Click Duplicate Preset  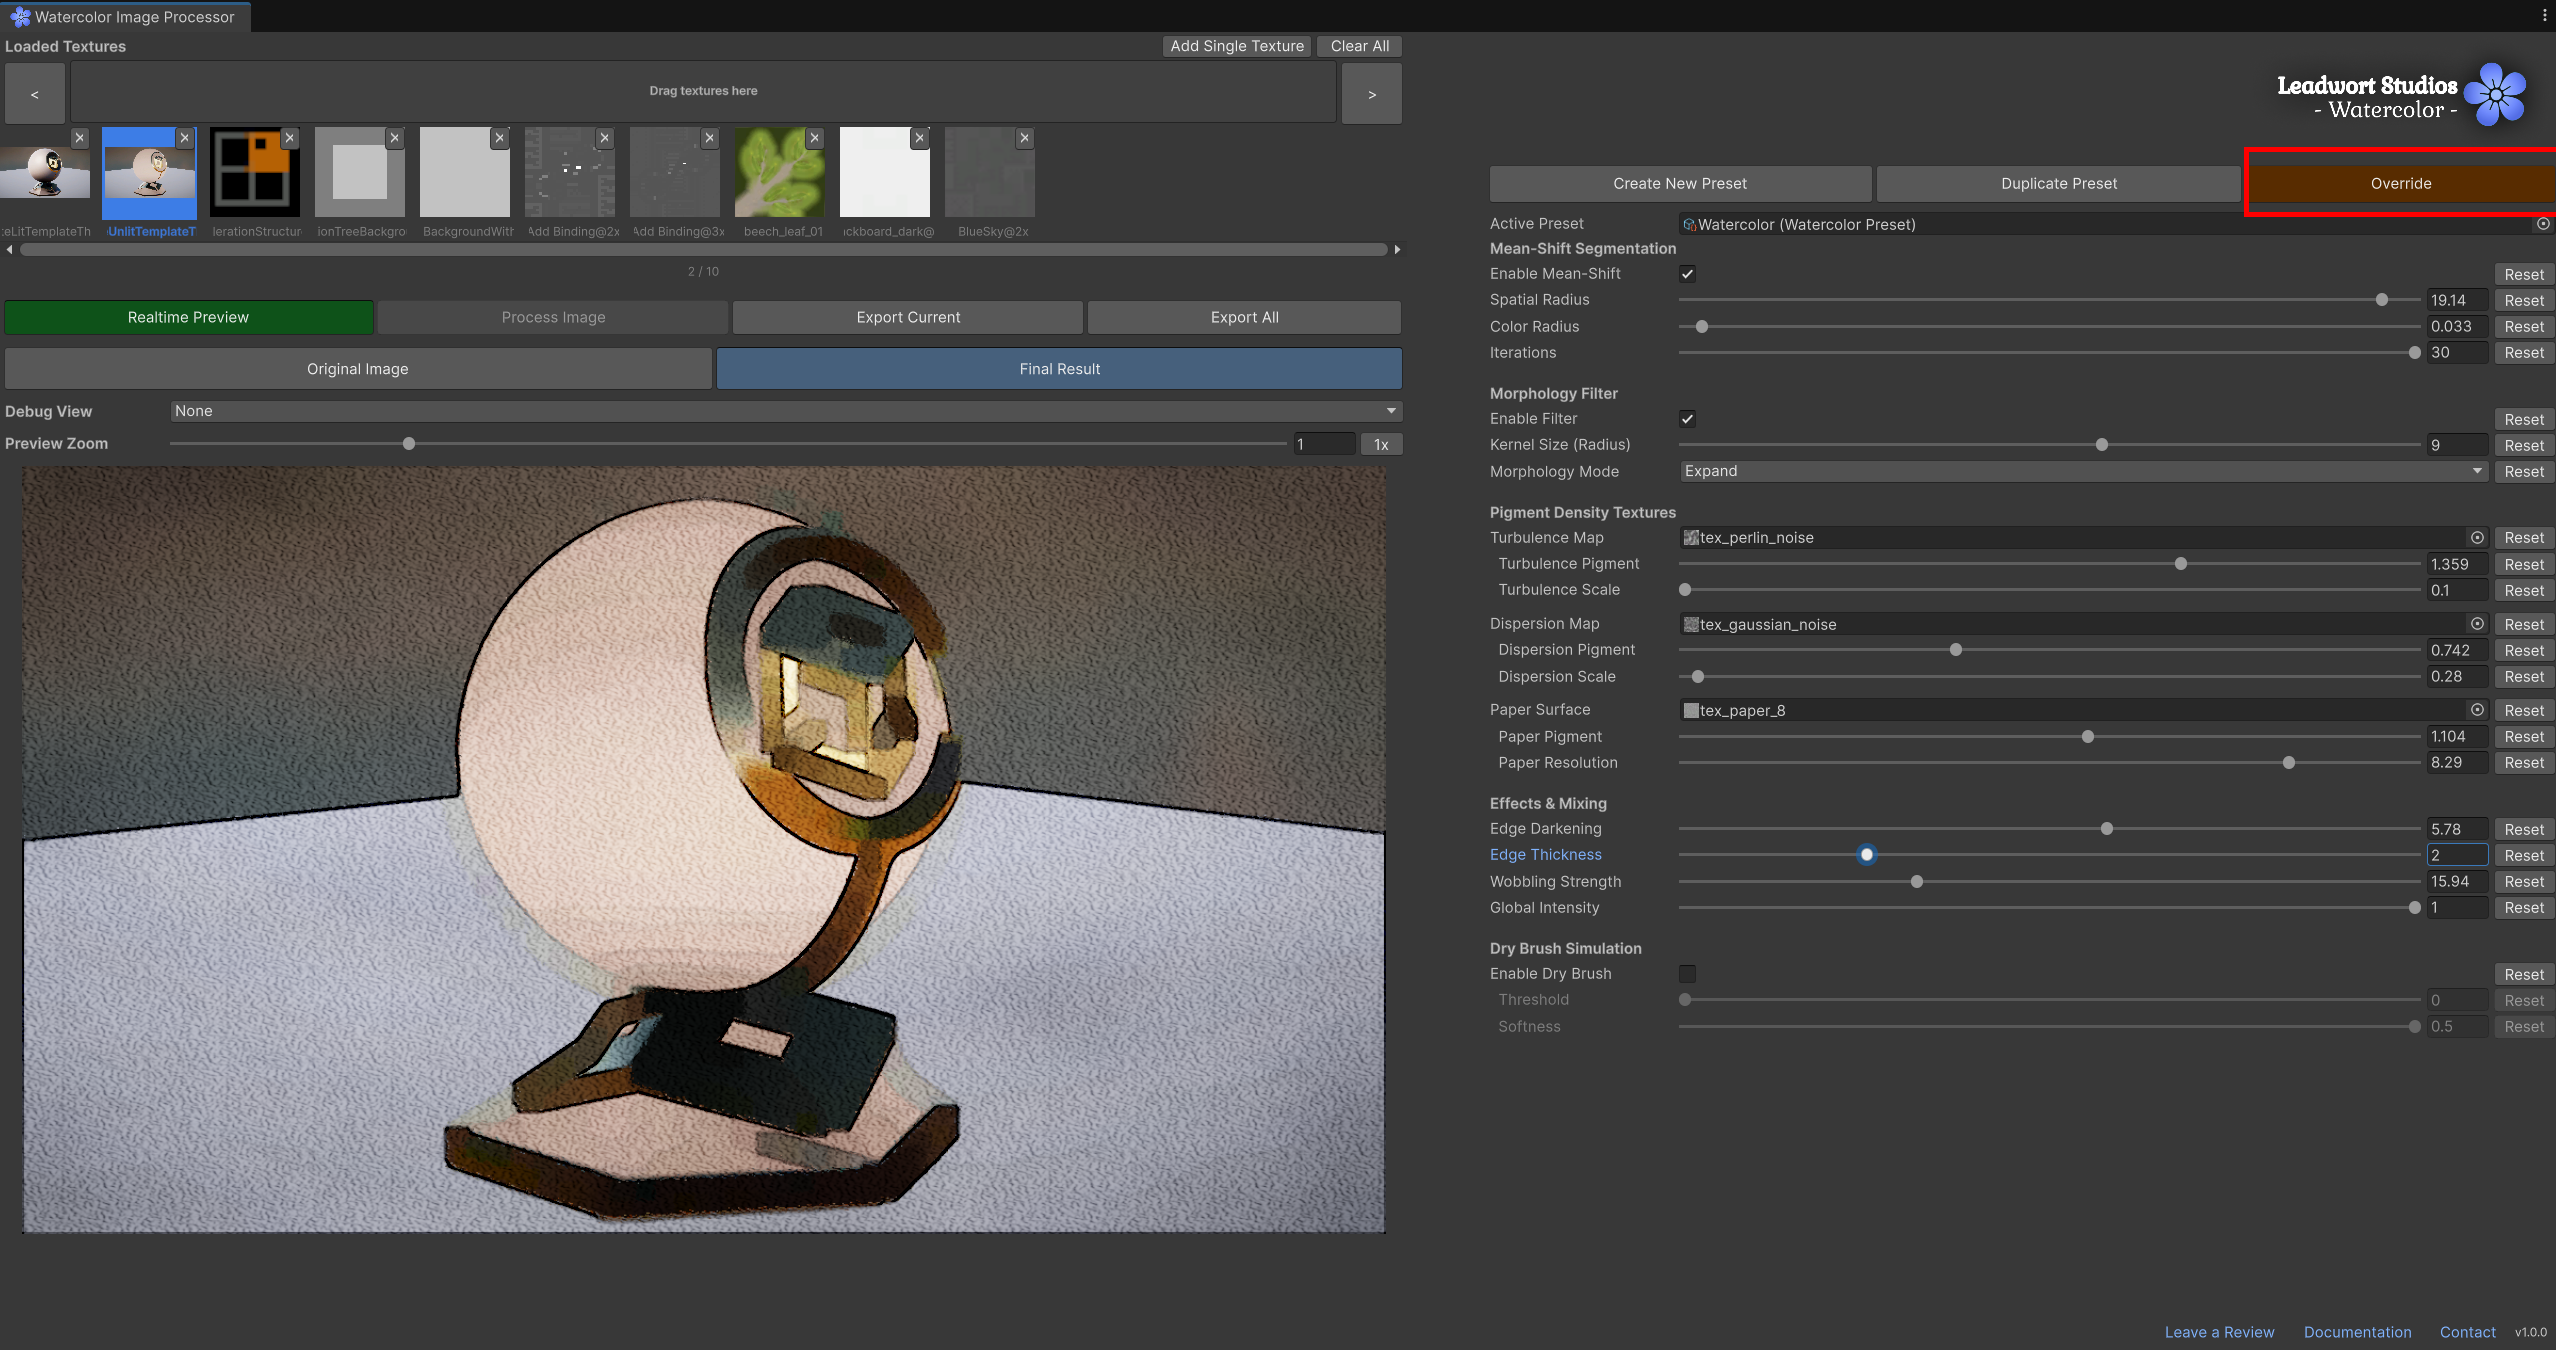pos(2059,184)
